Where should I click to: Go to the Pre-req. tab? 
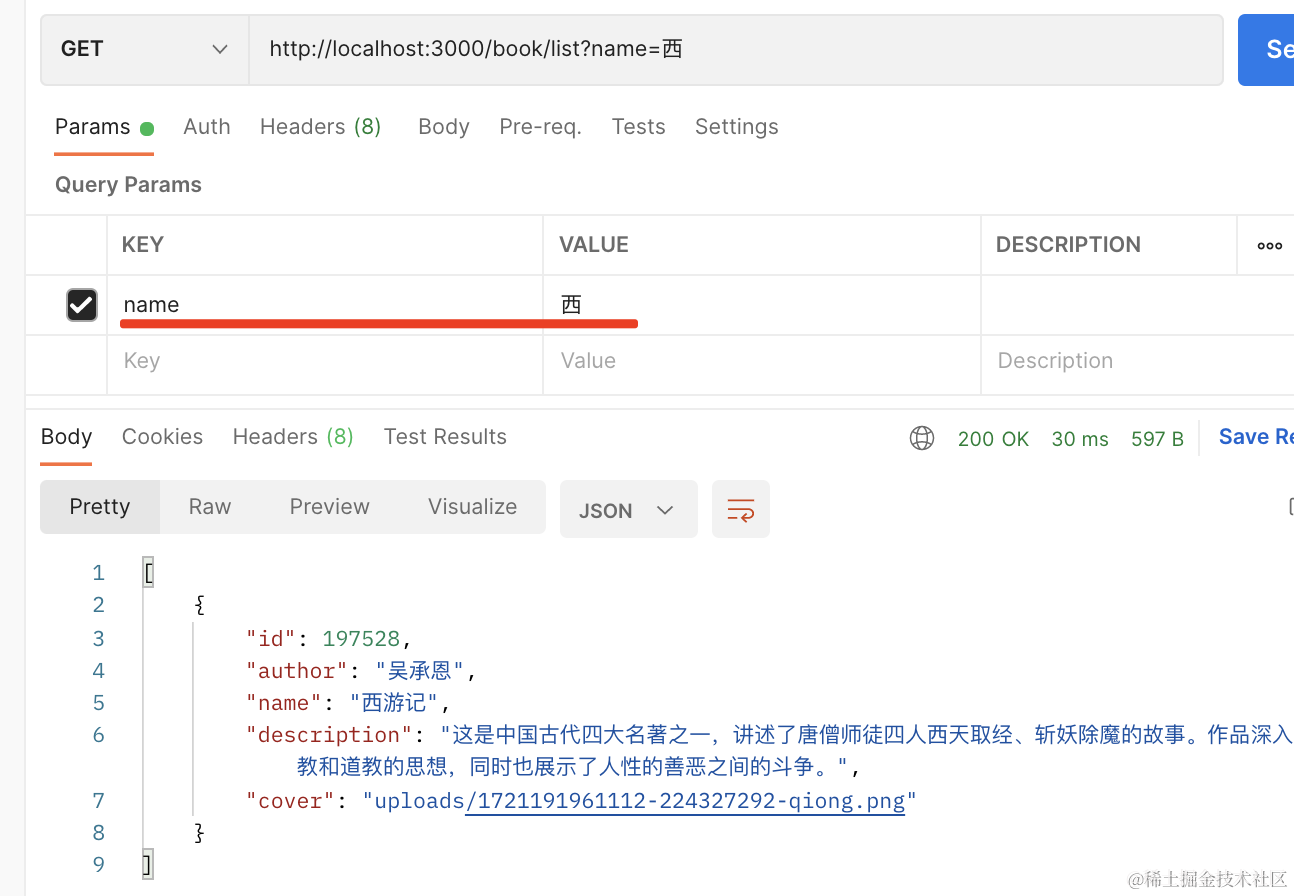coord(540,127)
